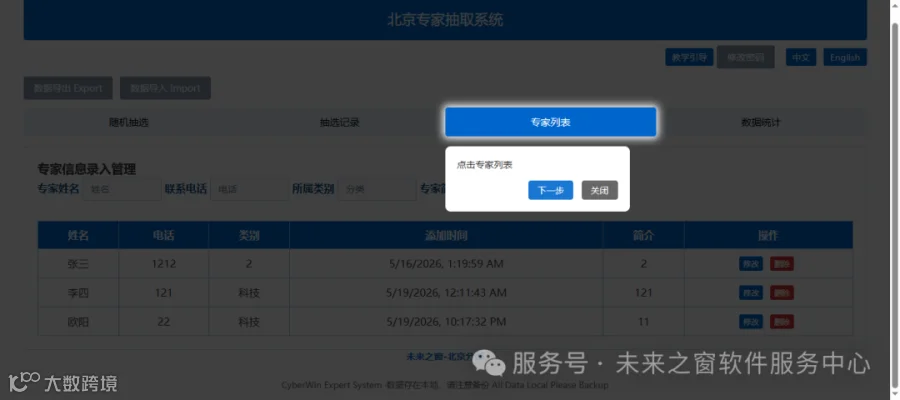Click the 下一步 button in the guide popup
This screenshot has width=900, height=400.
click(x=550, y=191)
